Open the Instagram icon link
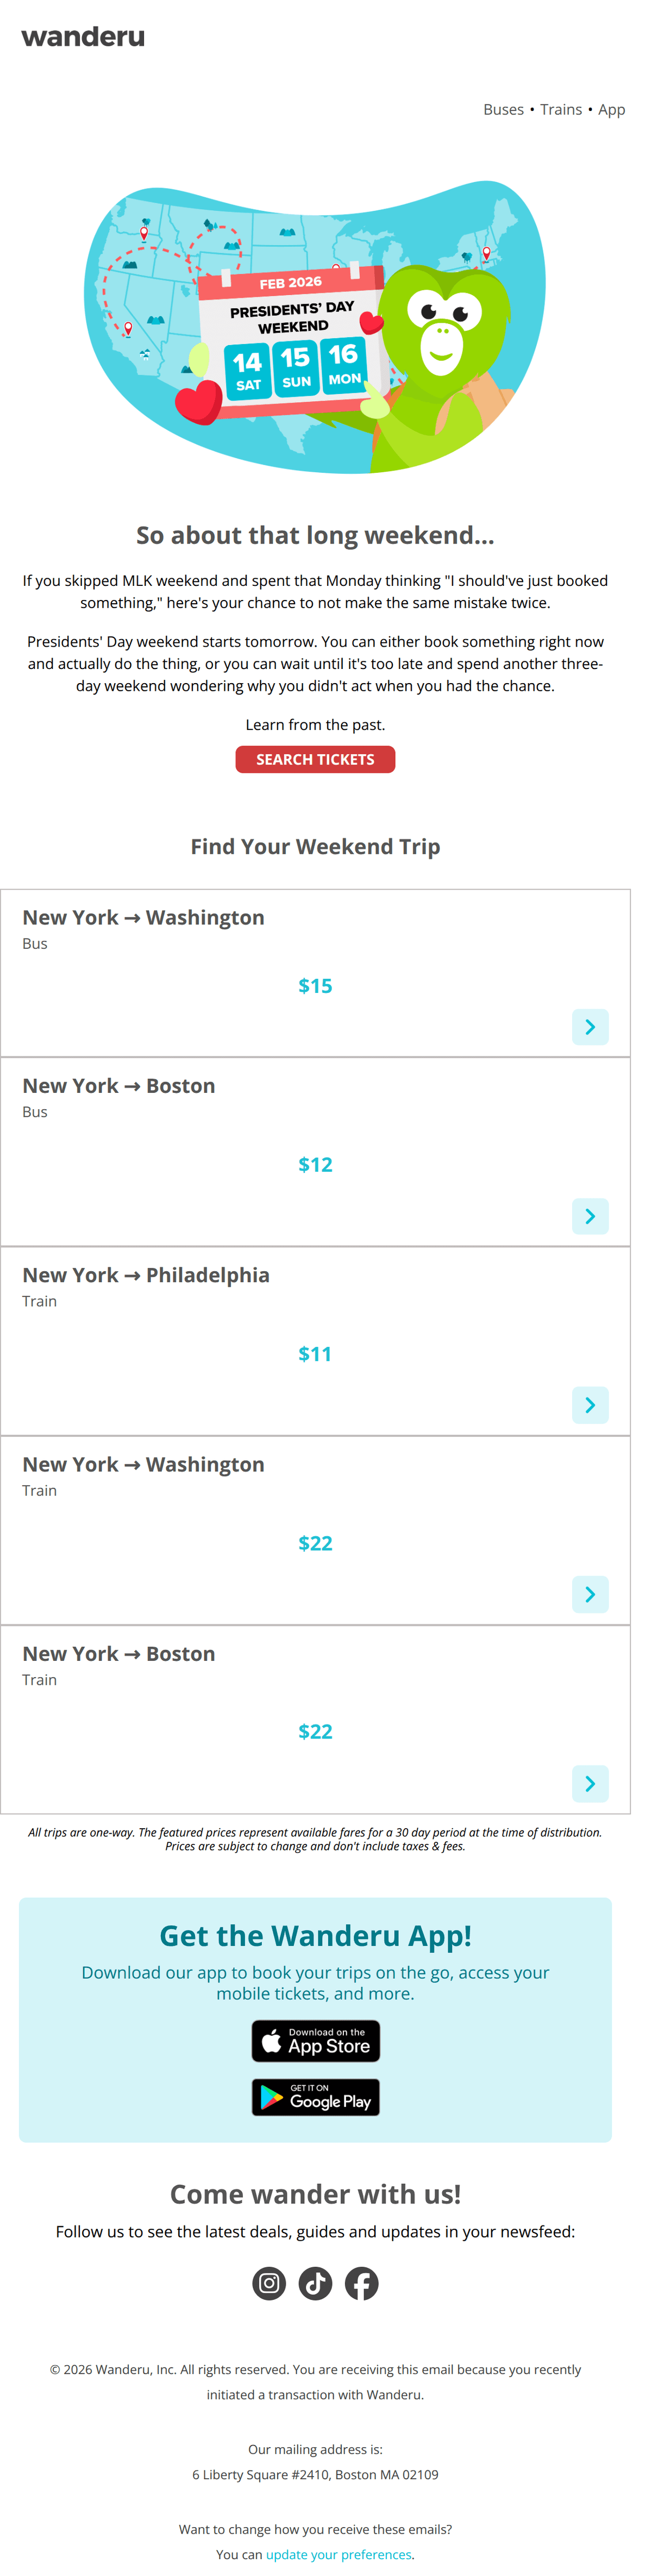652x2576 pixels. coord(269,2283)
